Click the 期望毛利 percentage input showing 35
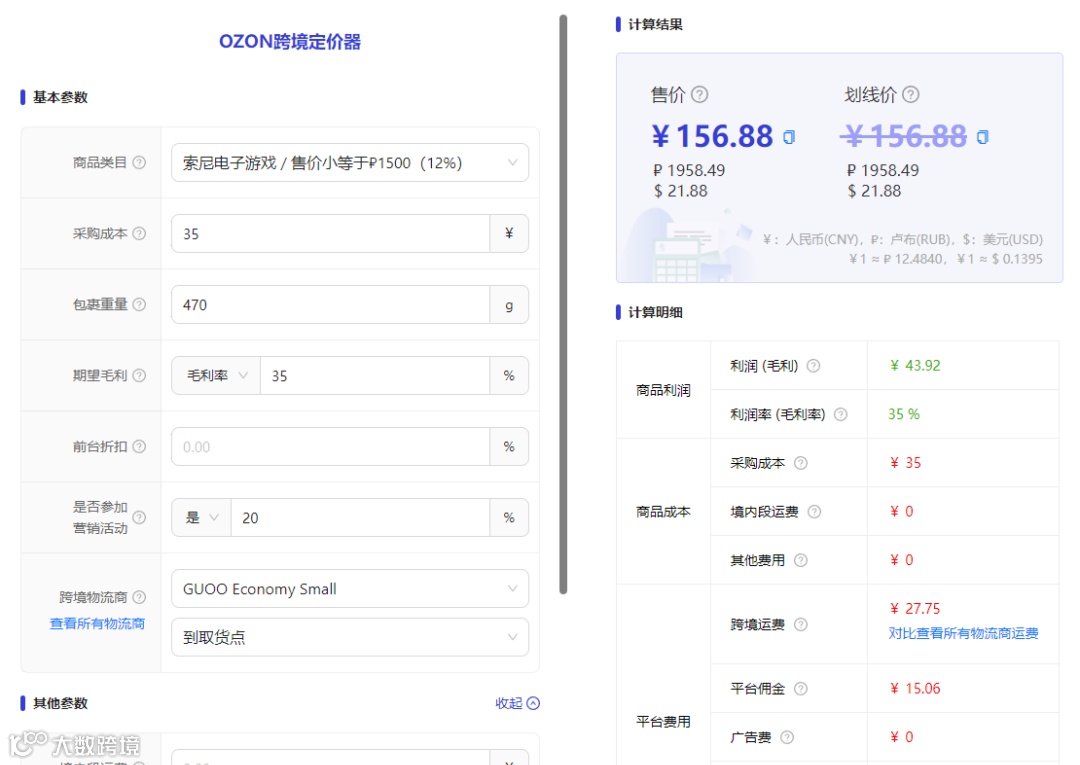The height and width of the screenshot is (765, 1080). (x=375, y=375)
